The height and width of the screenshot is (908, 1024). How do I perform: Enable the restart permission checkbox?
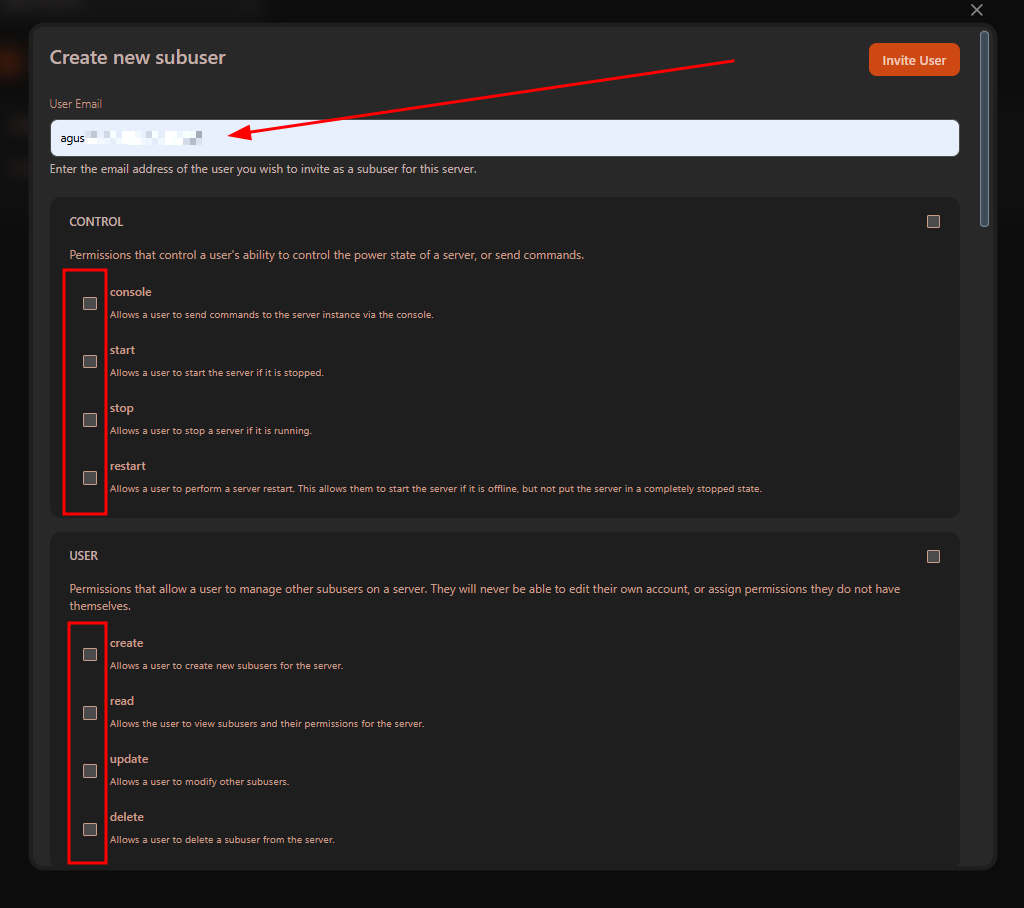click(90, 478)
